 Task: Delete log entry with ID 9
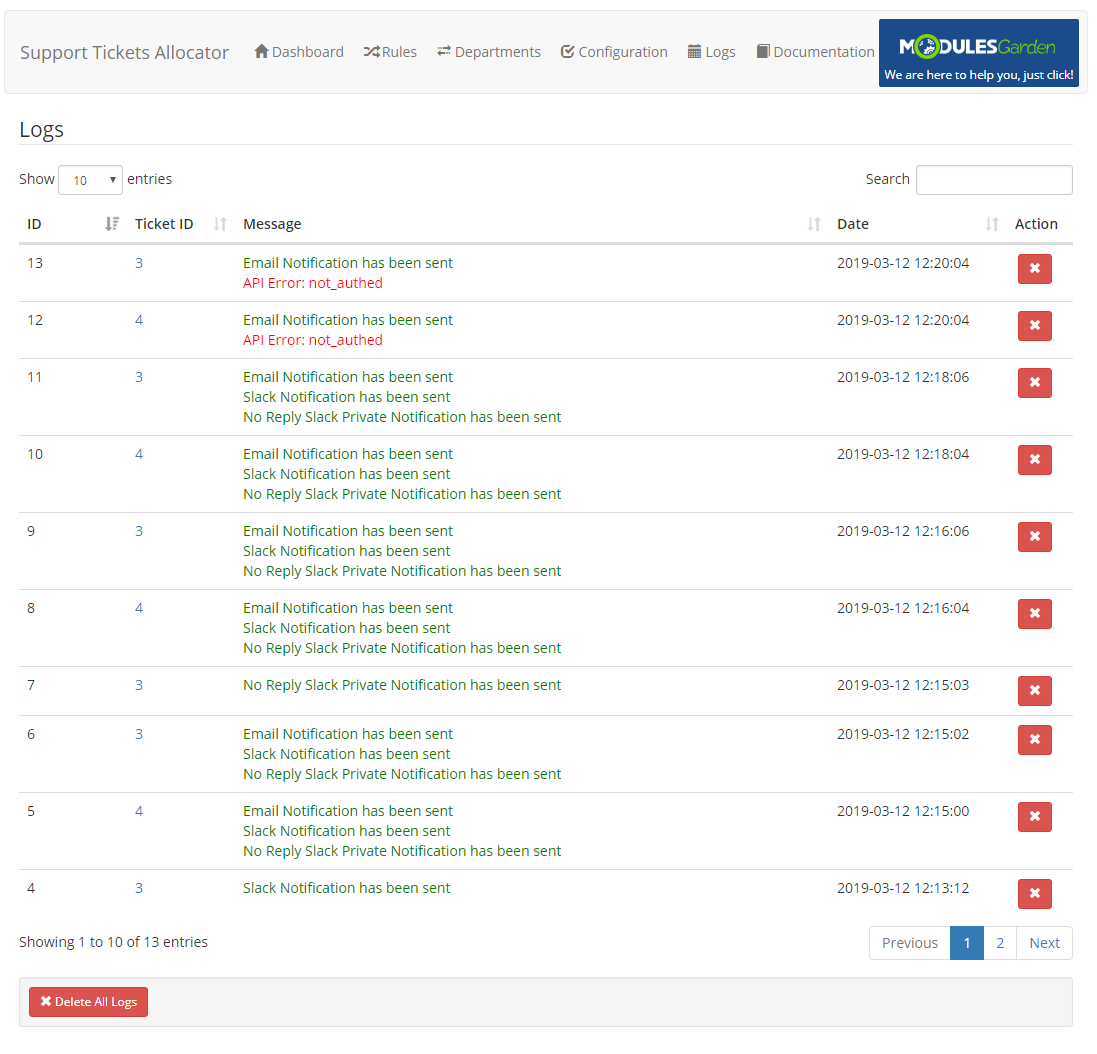pos(1034,536)
